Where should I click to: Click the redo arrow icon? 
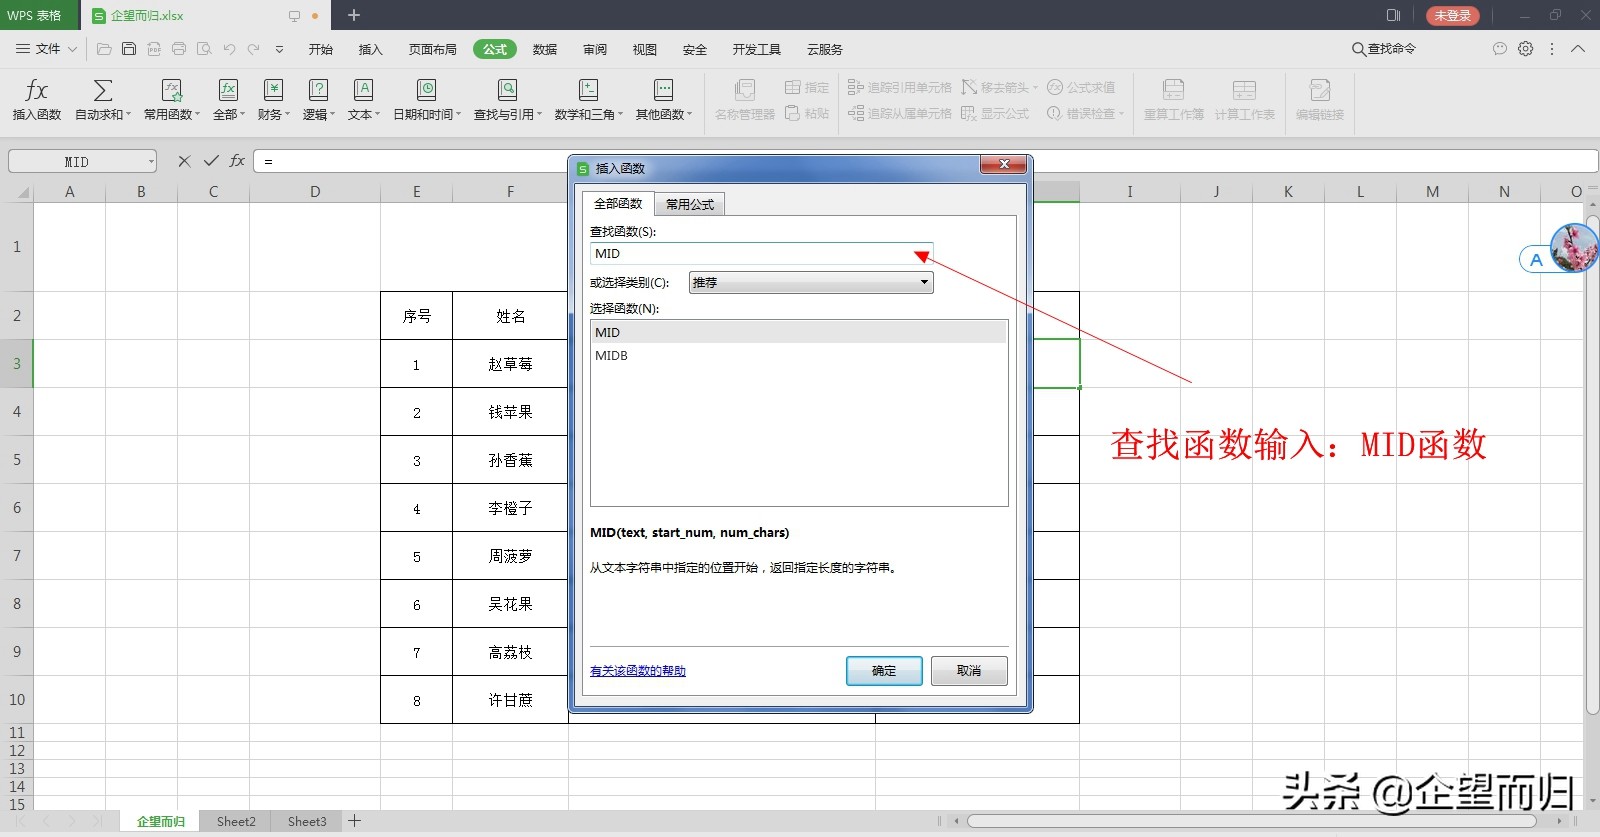254,49
